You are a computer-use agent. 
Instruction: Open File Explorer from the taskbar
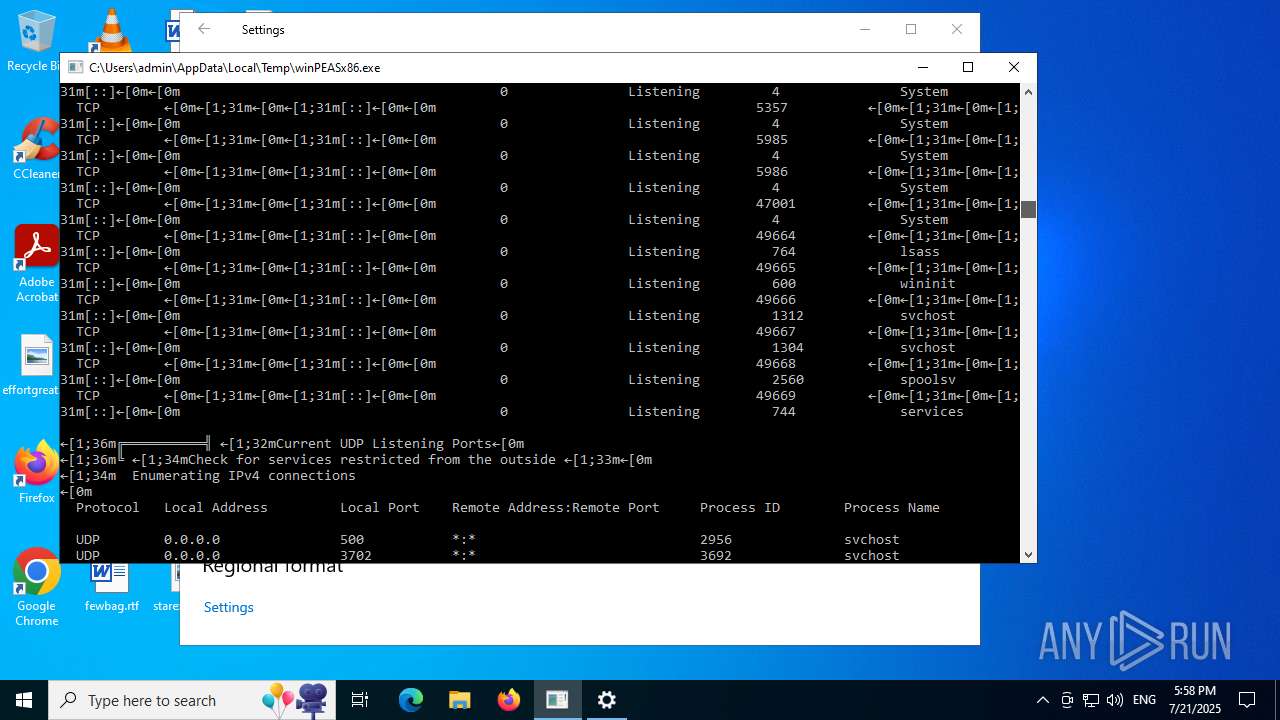[459, 700]
